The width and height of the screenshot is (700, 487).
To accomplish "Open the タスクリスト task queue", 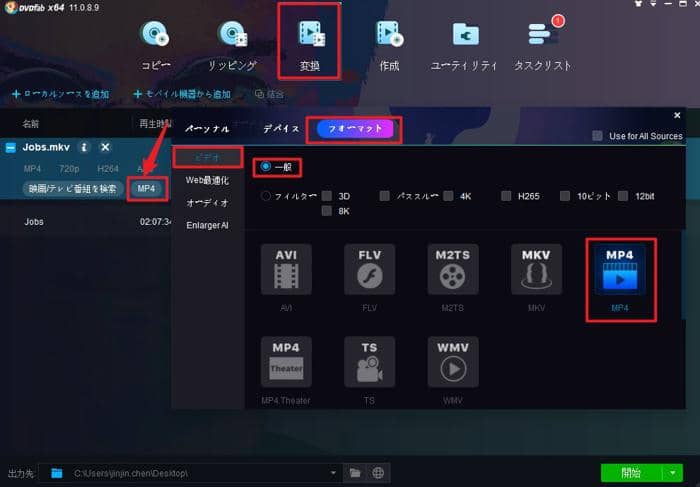I will click(542, 45).
